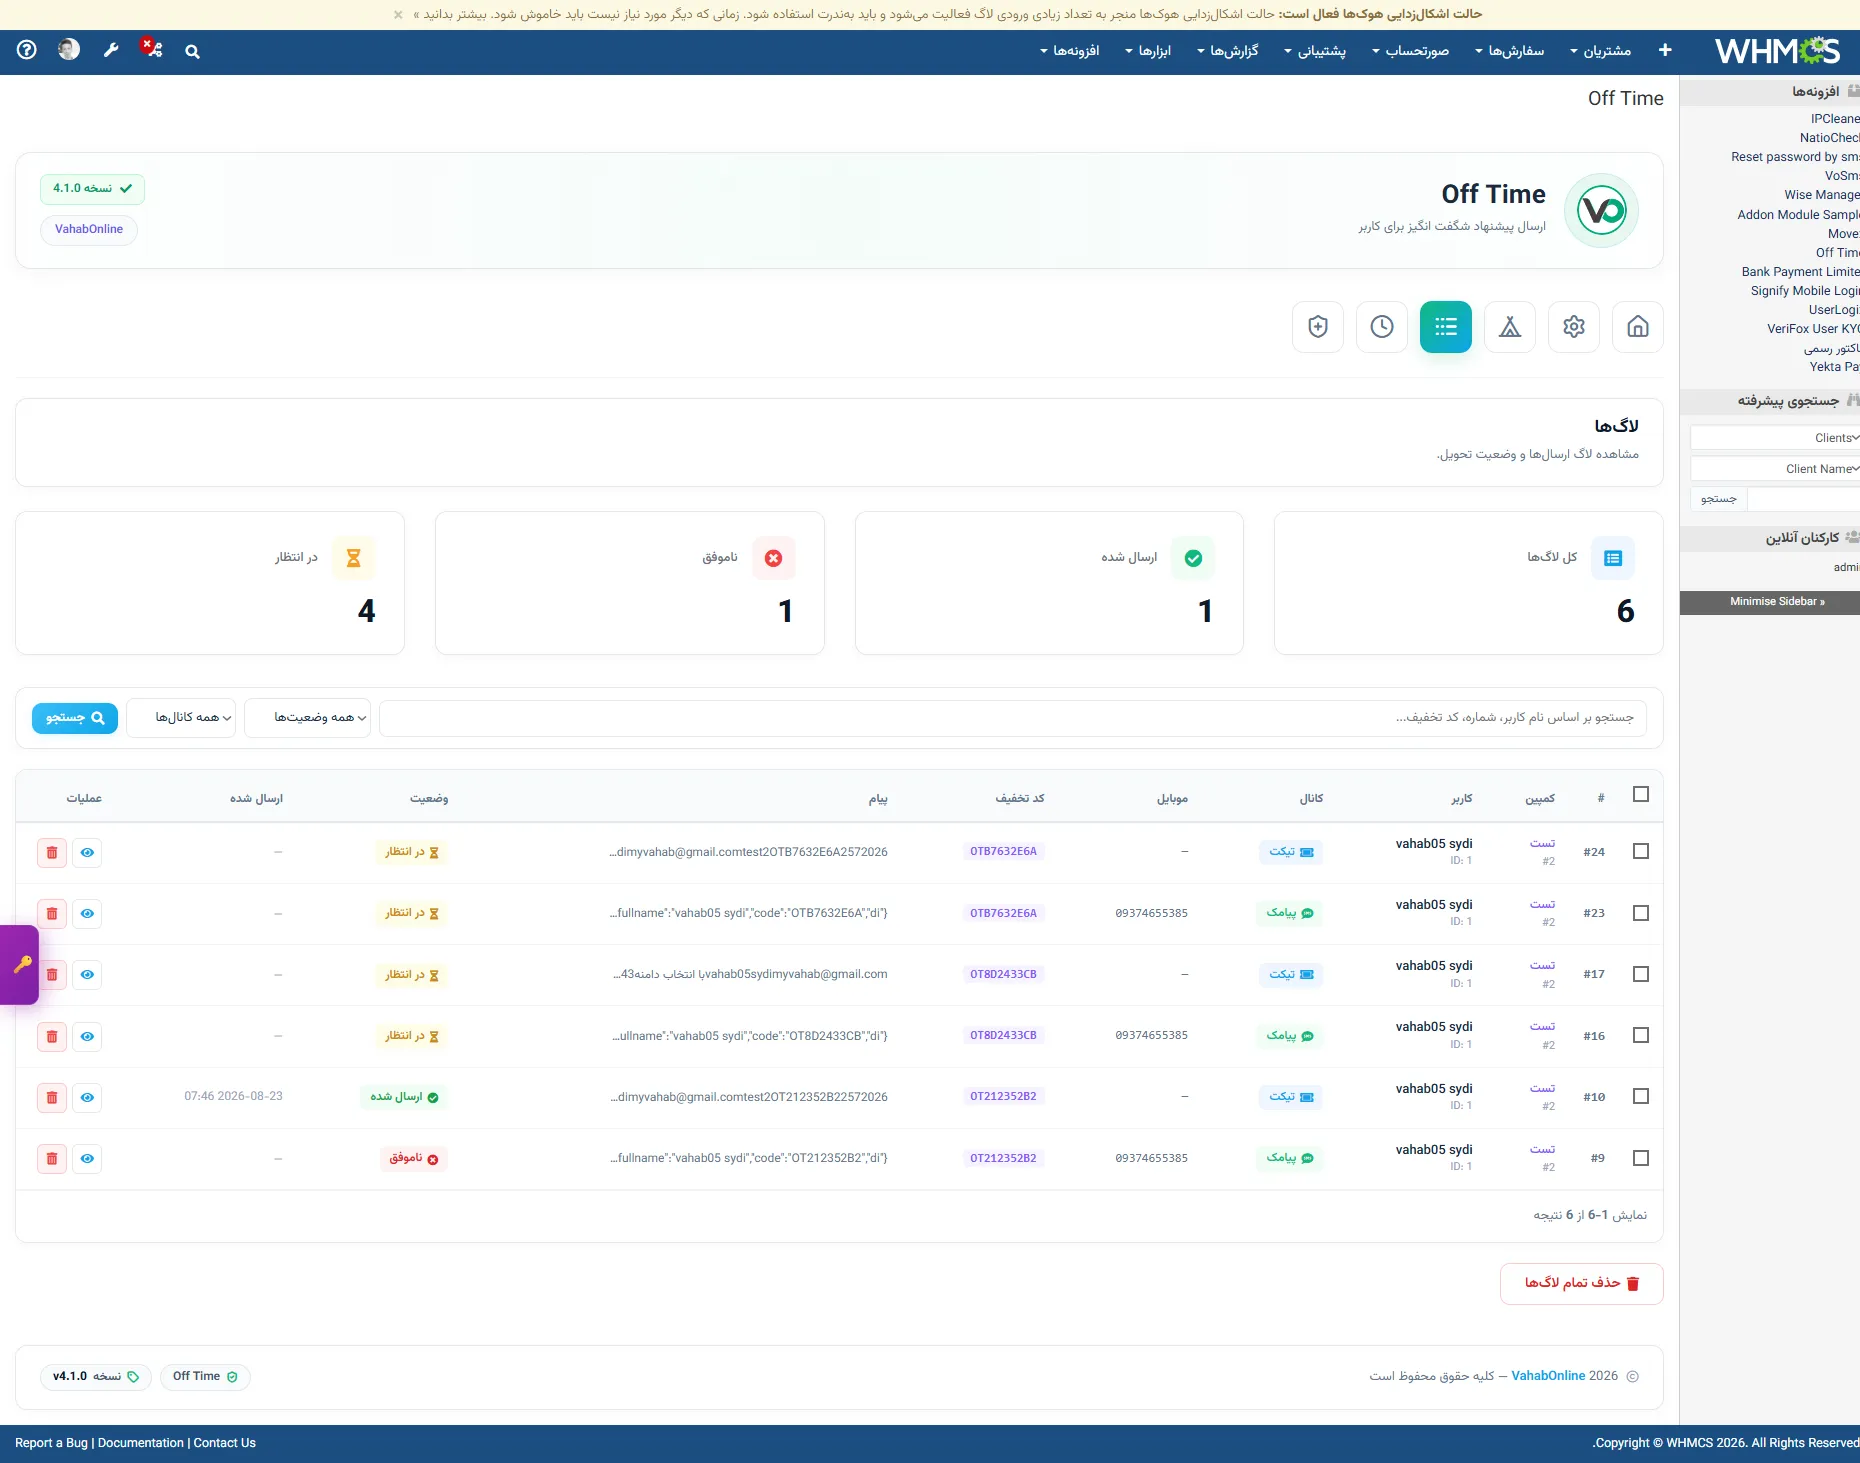Dismiss the debug hooks warning banner
Viewport: 1860px width, 1463px height.
[x=398, y=14]
